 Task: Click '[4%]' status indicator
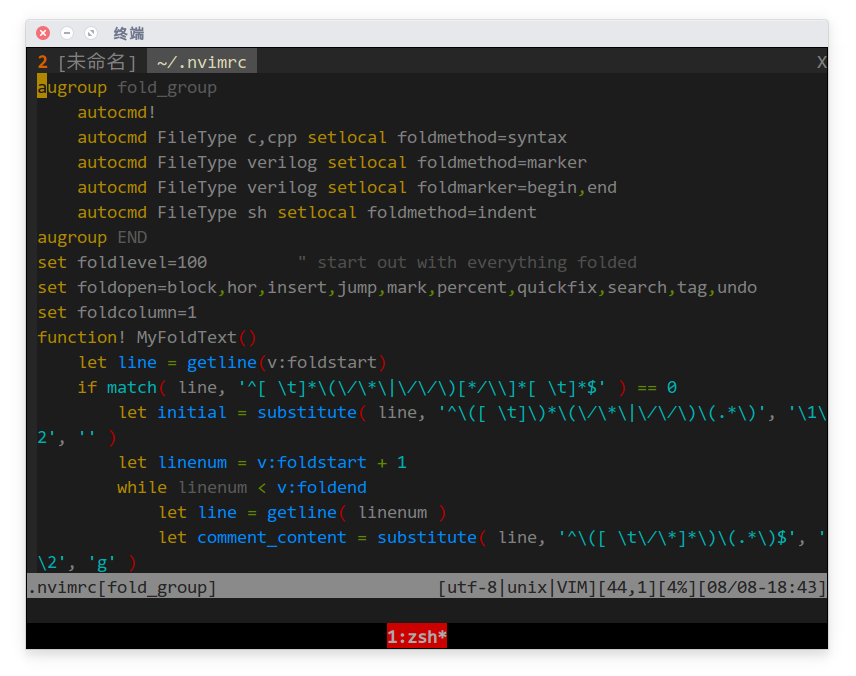(x=677, y=588)
